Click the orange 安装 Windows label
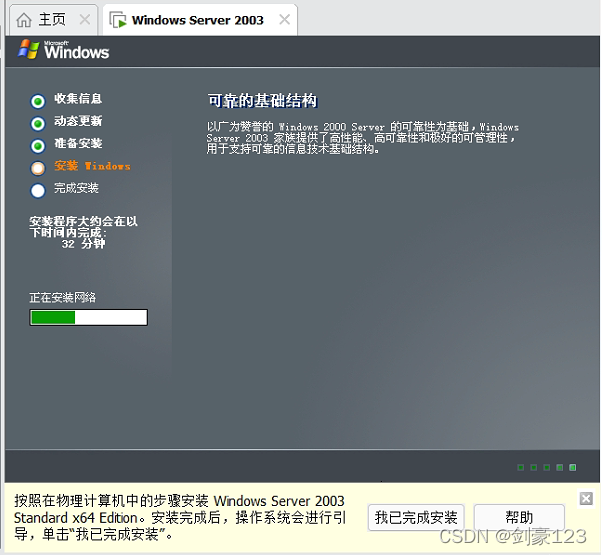The width and height of the screenshot is (602, 555). (92, 166)
